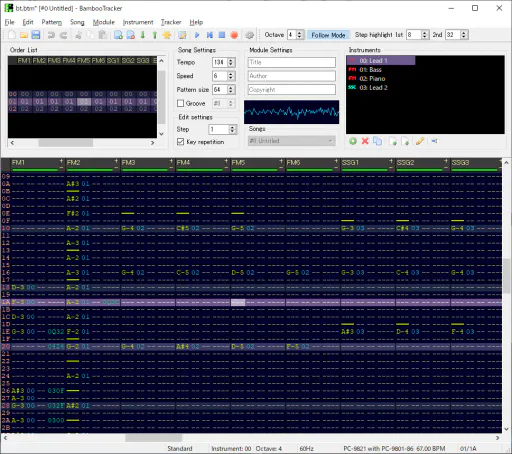
Task: Click the Author input field
Action: [292, 76]
